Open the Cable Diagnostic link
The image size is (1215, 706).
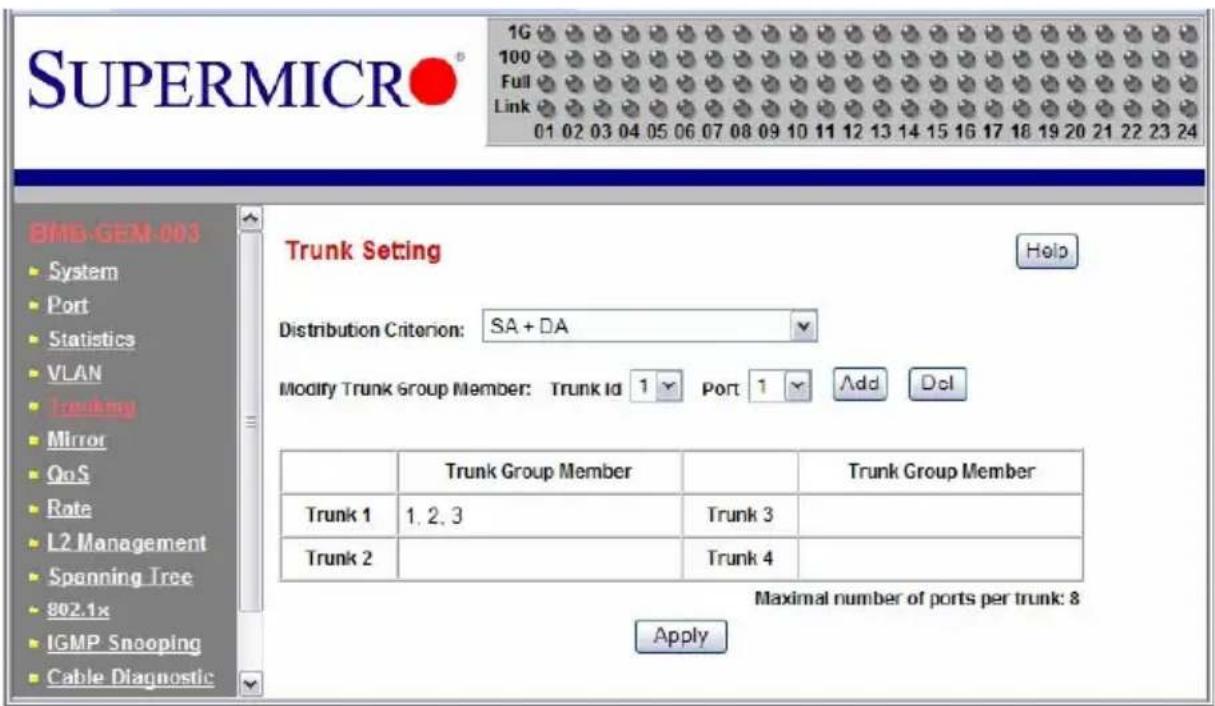click(131, 677)
